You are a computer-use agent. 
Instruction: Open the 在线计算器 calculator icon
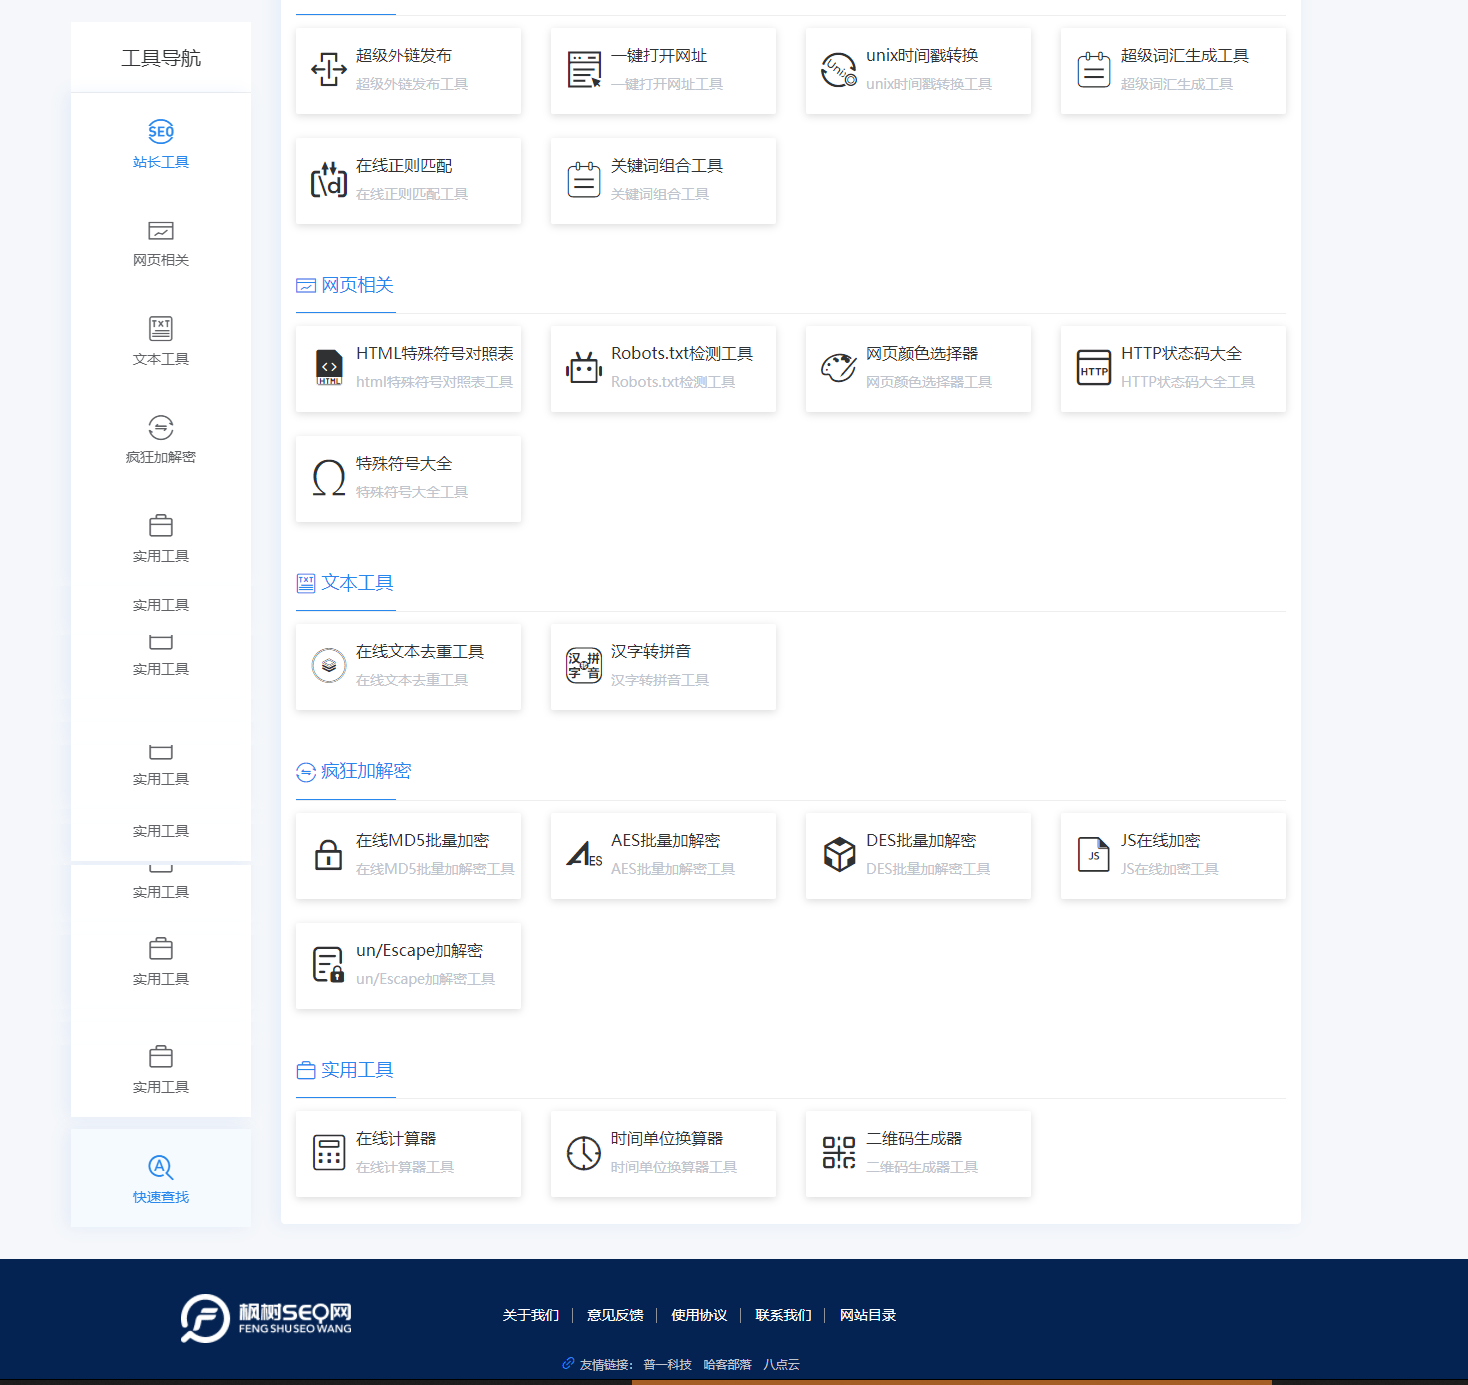329,1153
